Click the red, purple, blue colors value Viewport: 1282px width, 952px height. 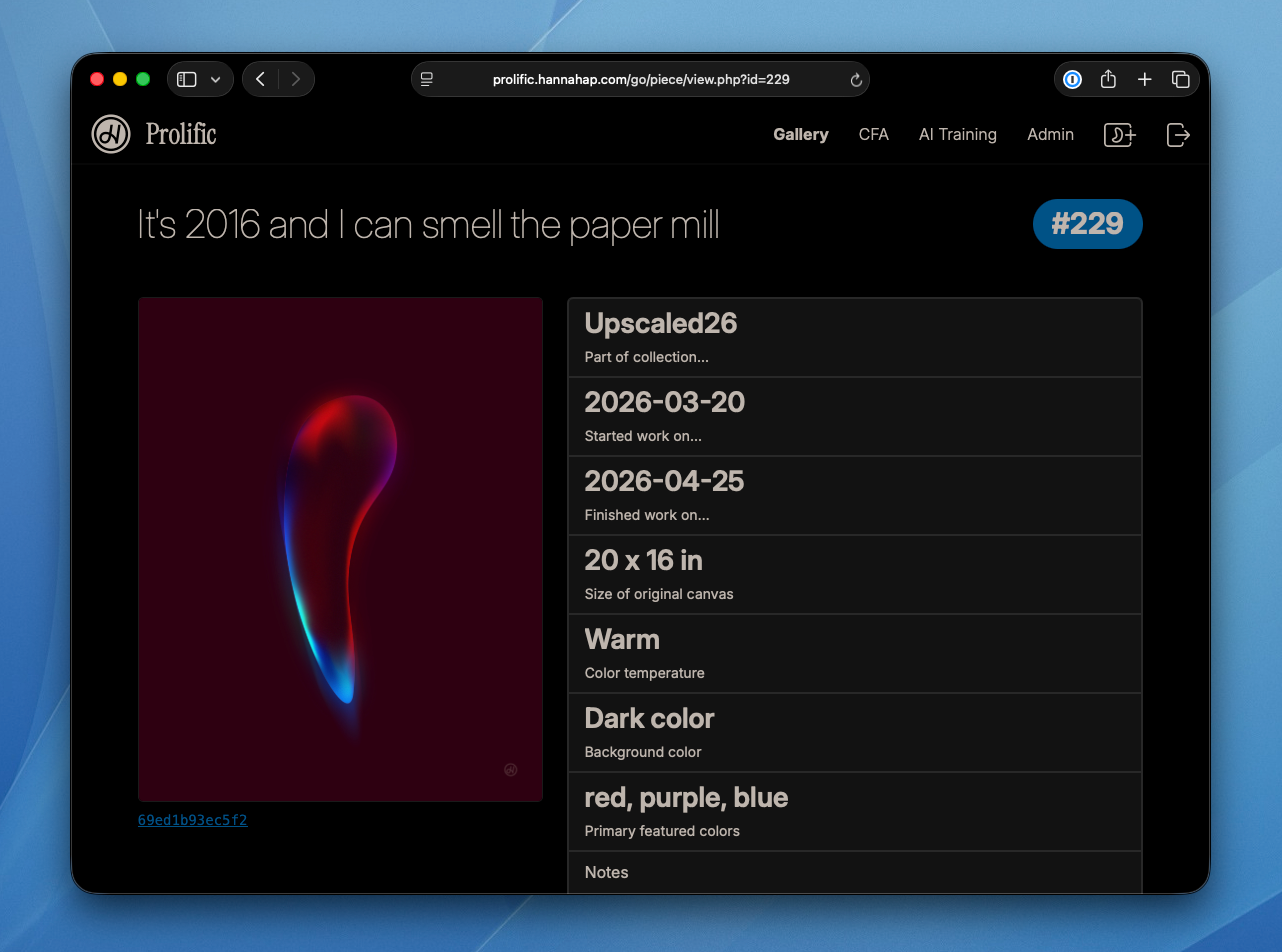[687, 797]
